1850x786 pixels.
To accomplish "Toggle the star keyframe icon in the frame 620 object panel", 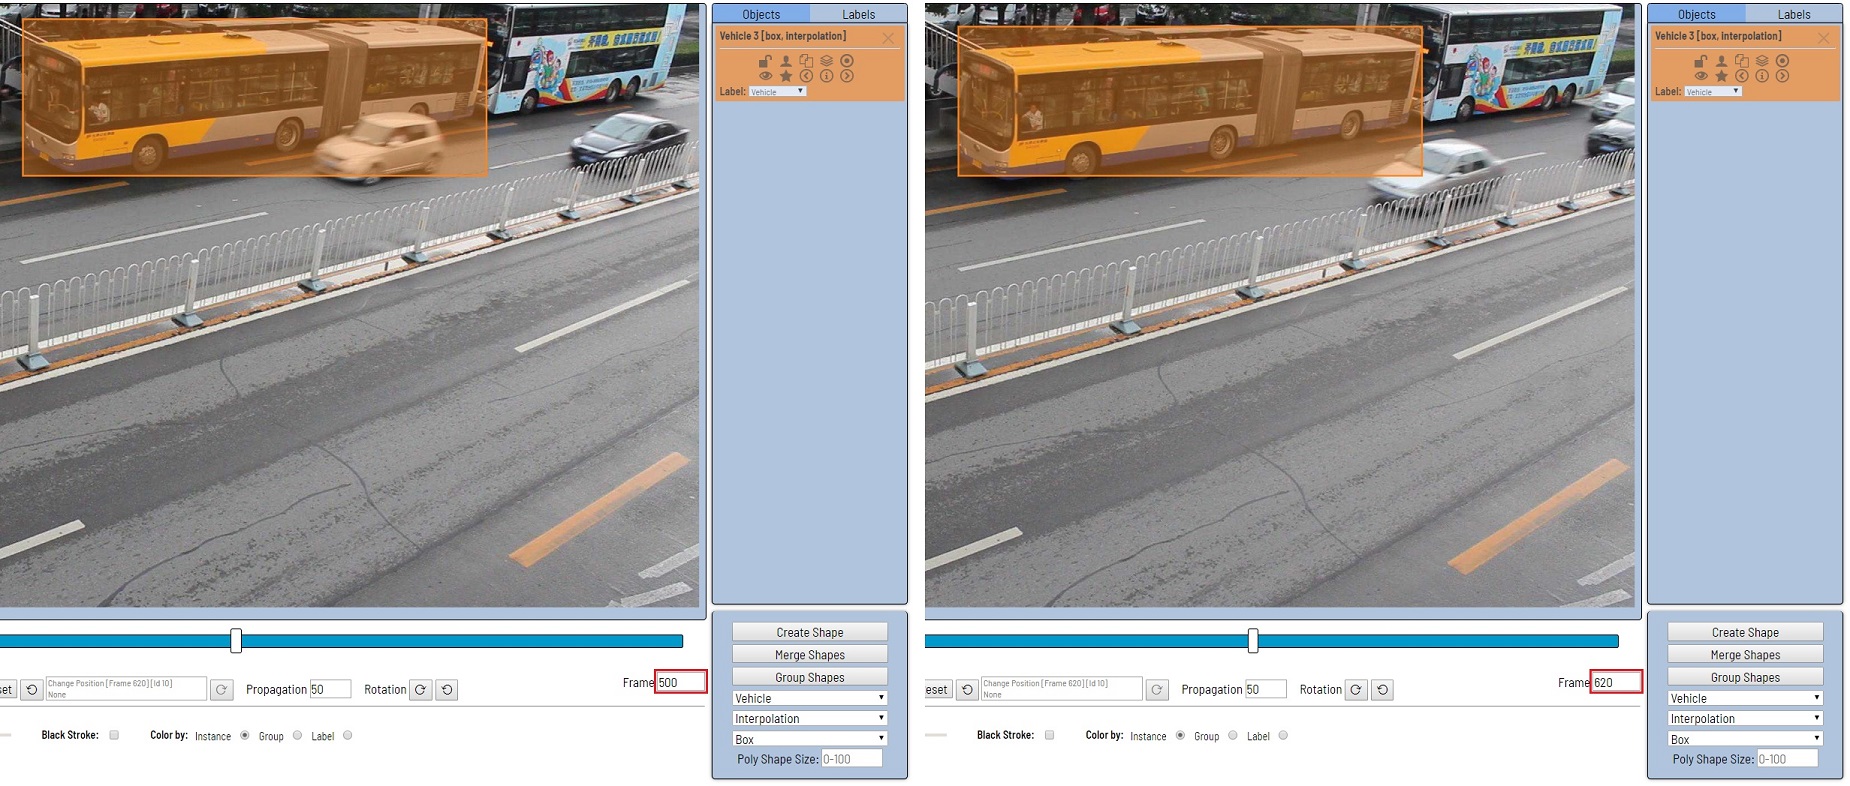I will pos(1721,76).
